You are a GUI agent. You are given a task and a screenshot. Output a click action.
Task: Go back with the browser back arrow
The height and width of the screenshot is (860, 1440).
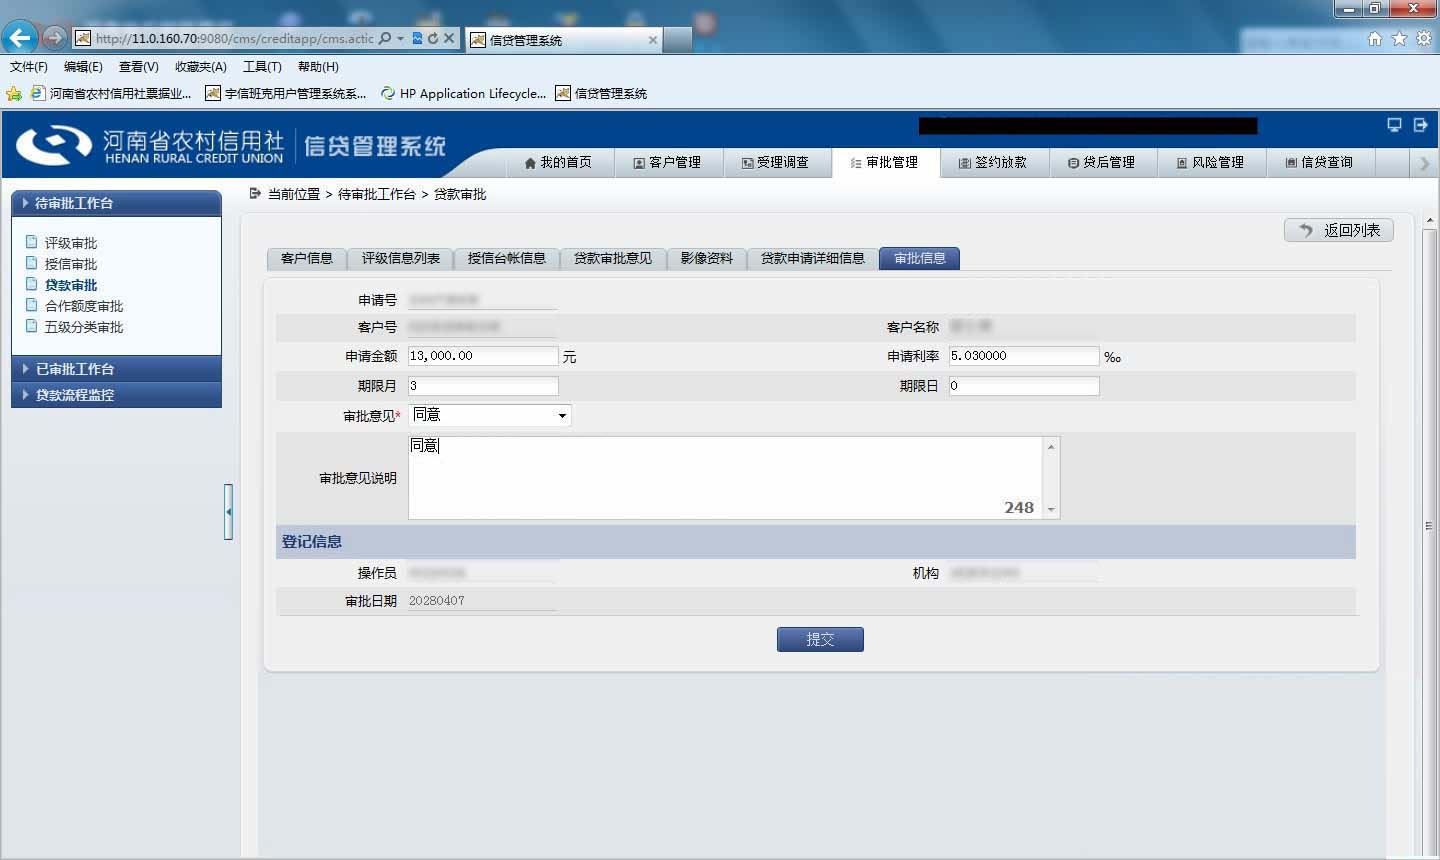click(x=20, y=38)
